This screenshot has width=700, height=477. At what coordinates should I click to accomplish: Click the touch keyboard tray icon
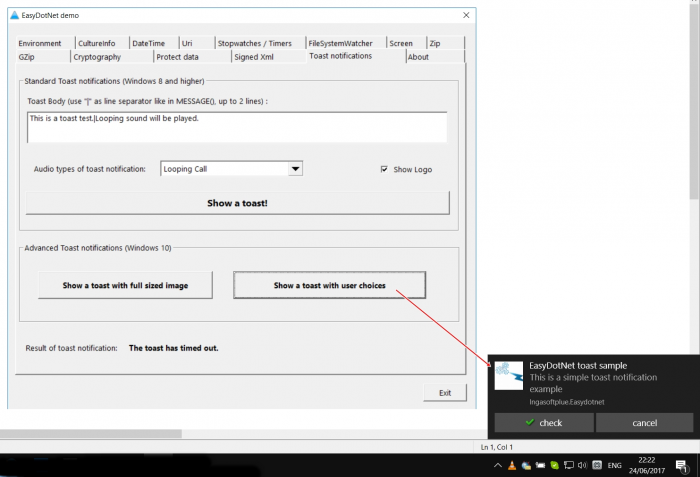pyautogui.click(x=597, y=465)
